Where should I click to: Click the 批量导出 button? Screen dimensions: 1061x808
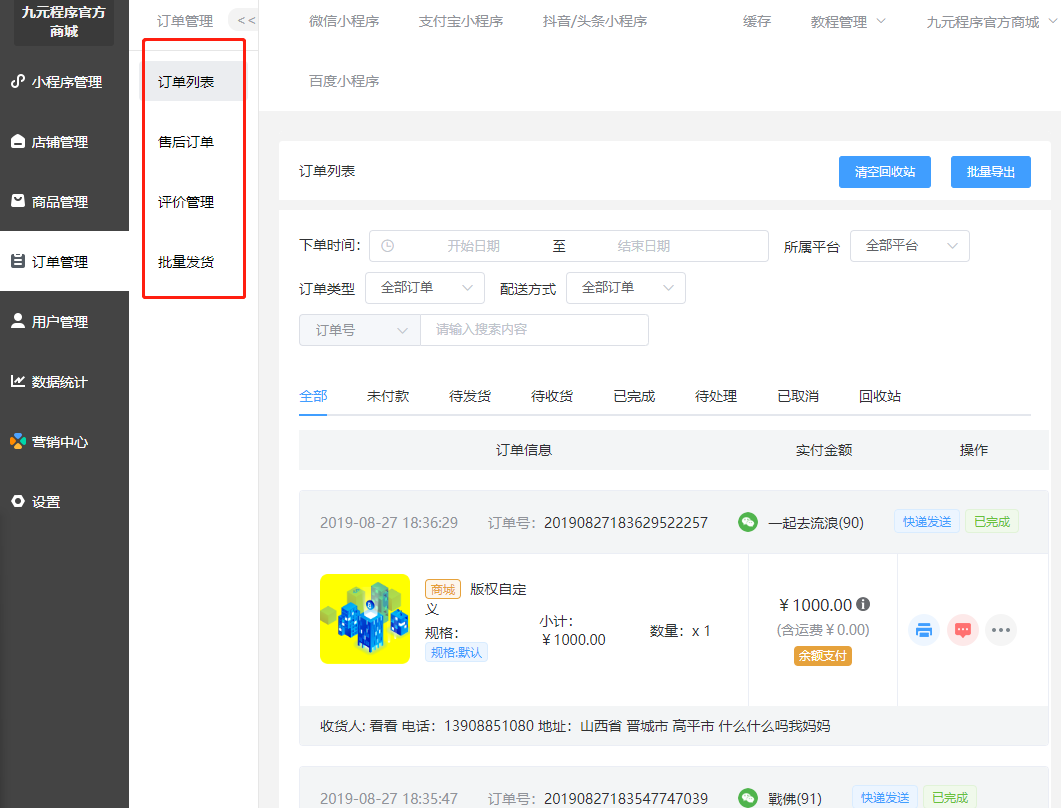[990, 172]
